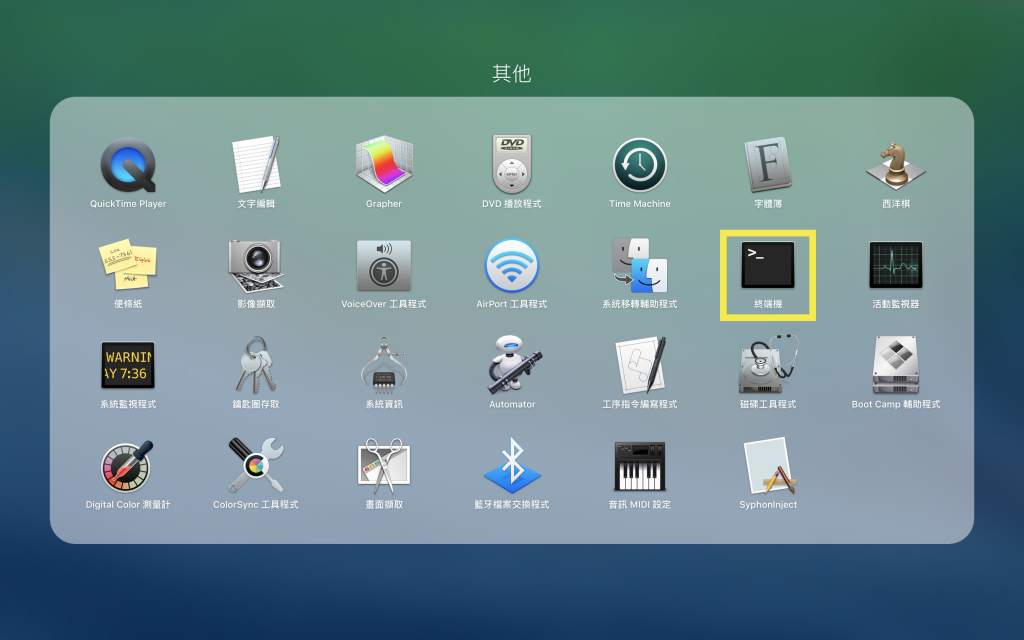Viewport: 1024px width, 640px height.
Task: Launch 磁碟工具程式 Disk Utility
Action: [768, 364]
